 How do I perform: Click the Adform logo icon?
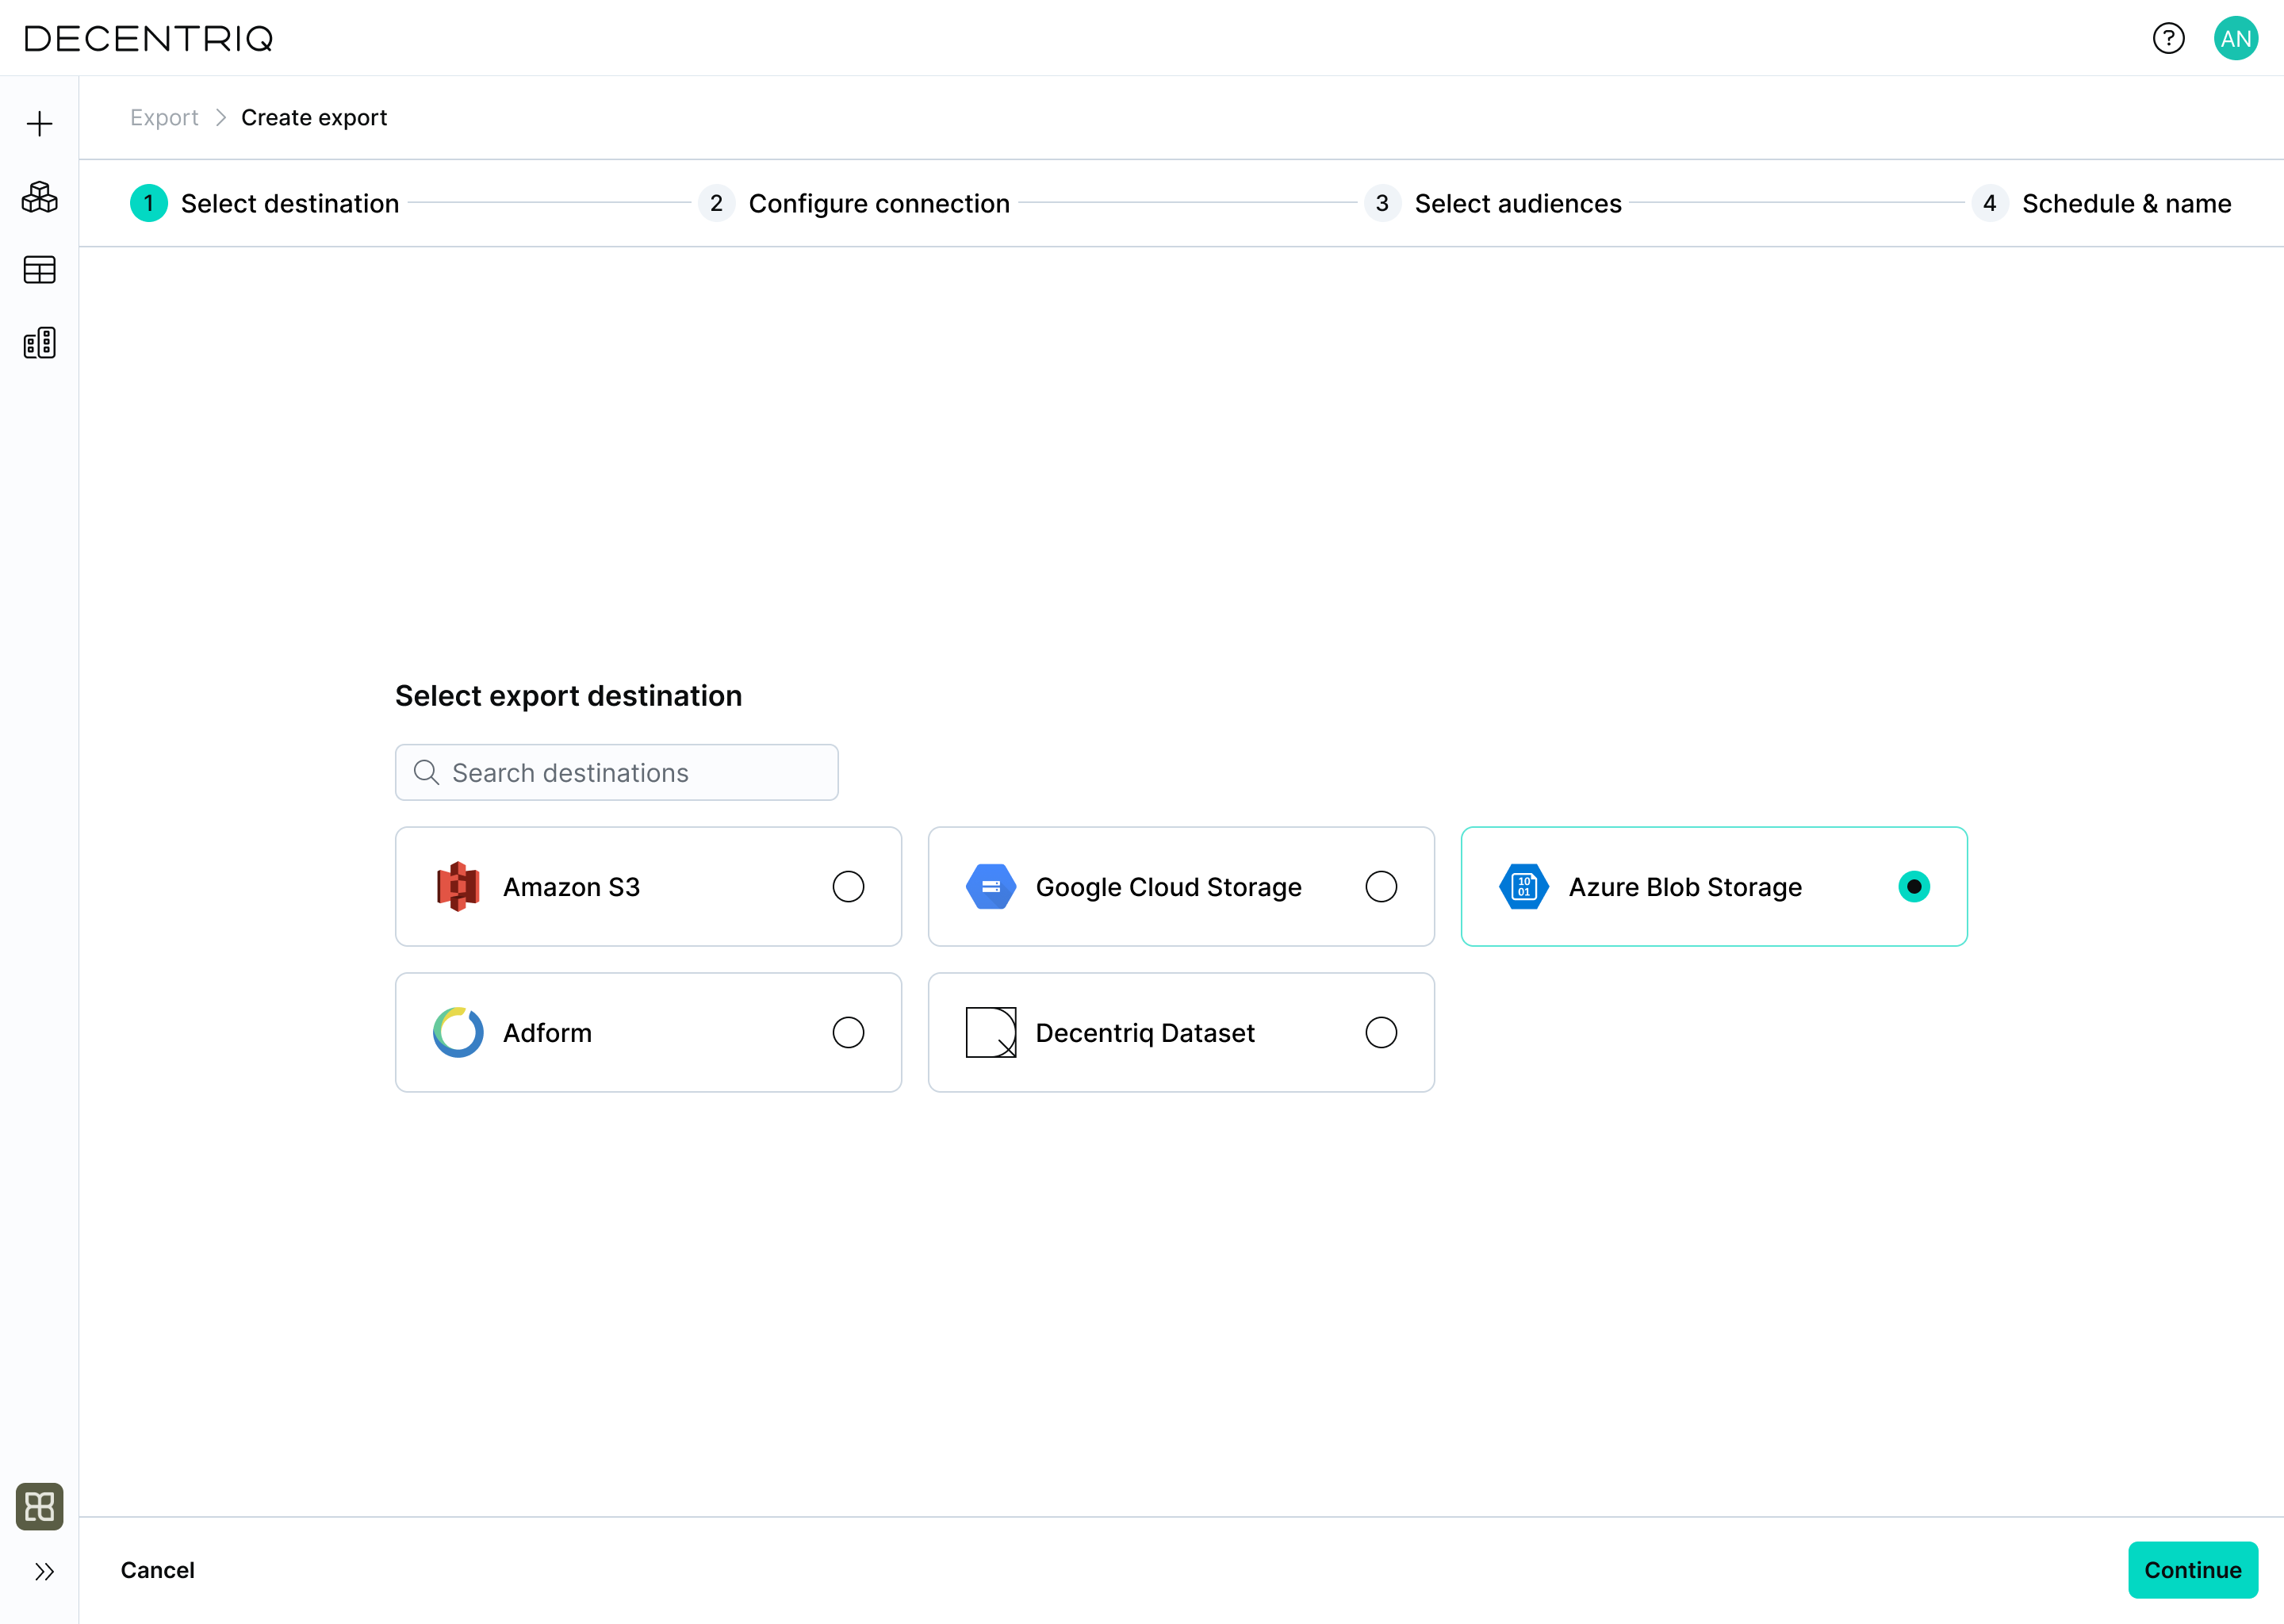pyautogui.click(x=458, y=1032)
